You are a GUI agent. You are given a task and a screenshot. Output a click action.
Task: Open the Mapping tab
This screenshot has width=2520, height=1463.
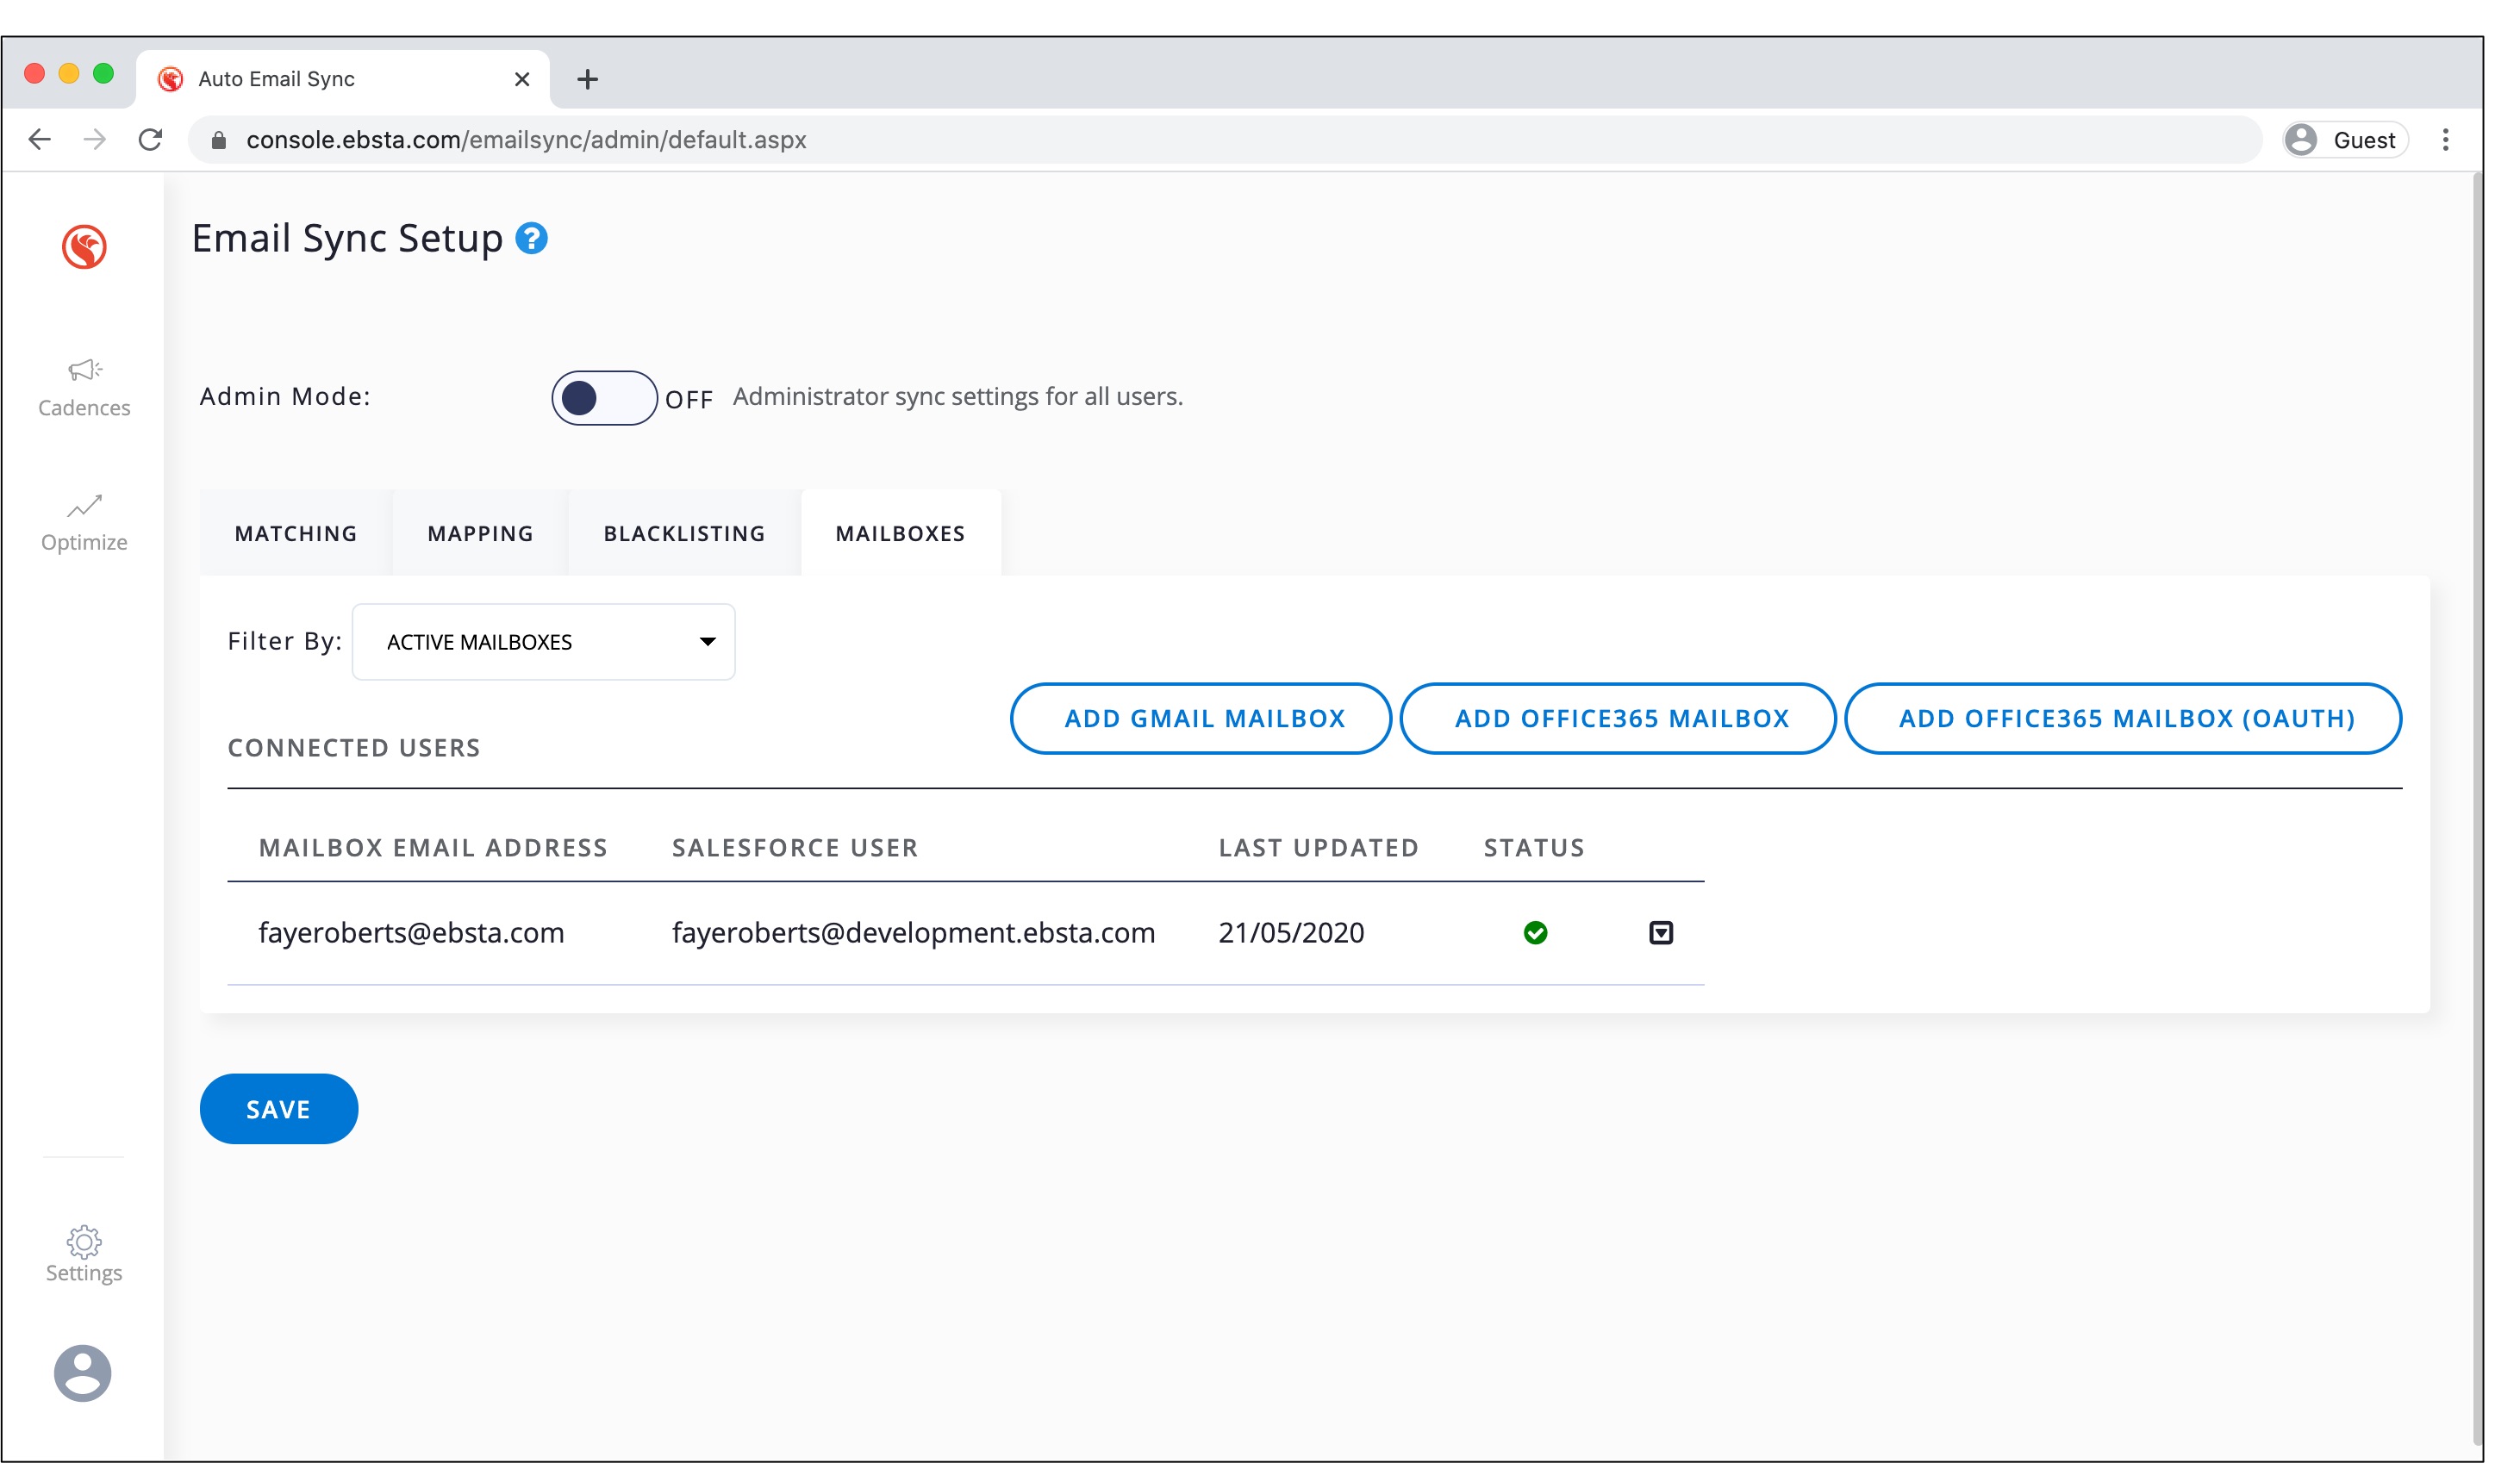[480, 533]
